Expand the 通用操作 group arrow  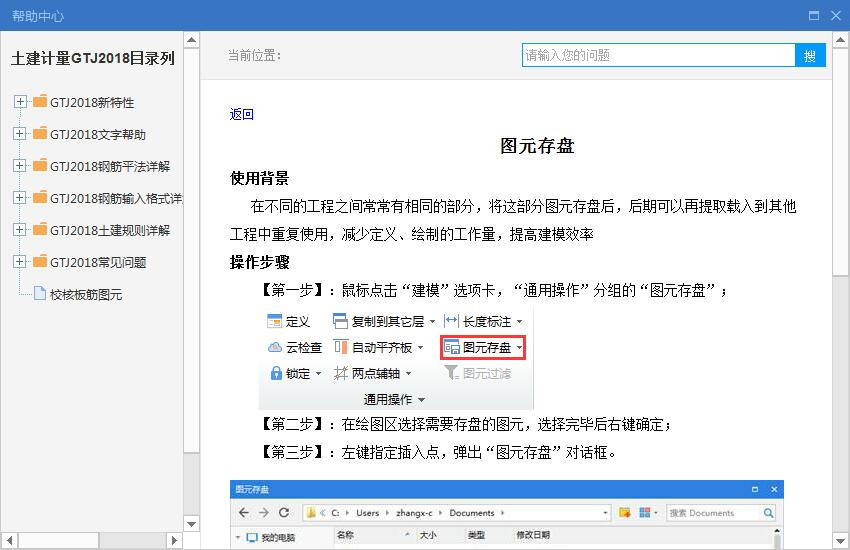(x=421, y=400)
